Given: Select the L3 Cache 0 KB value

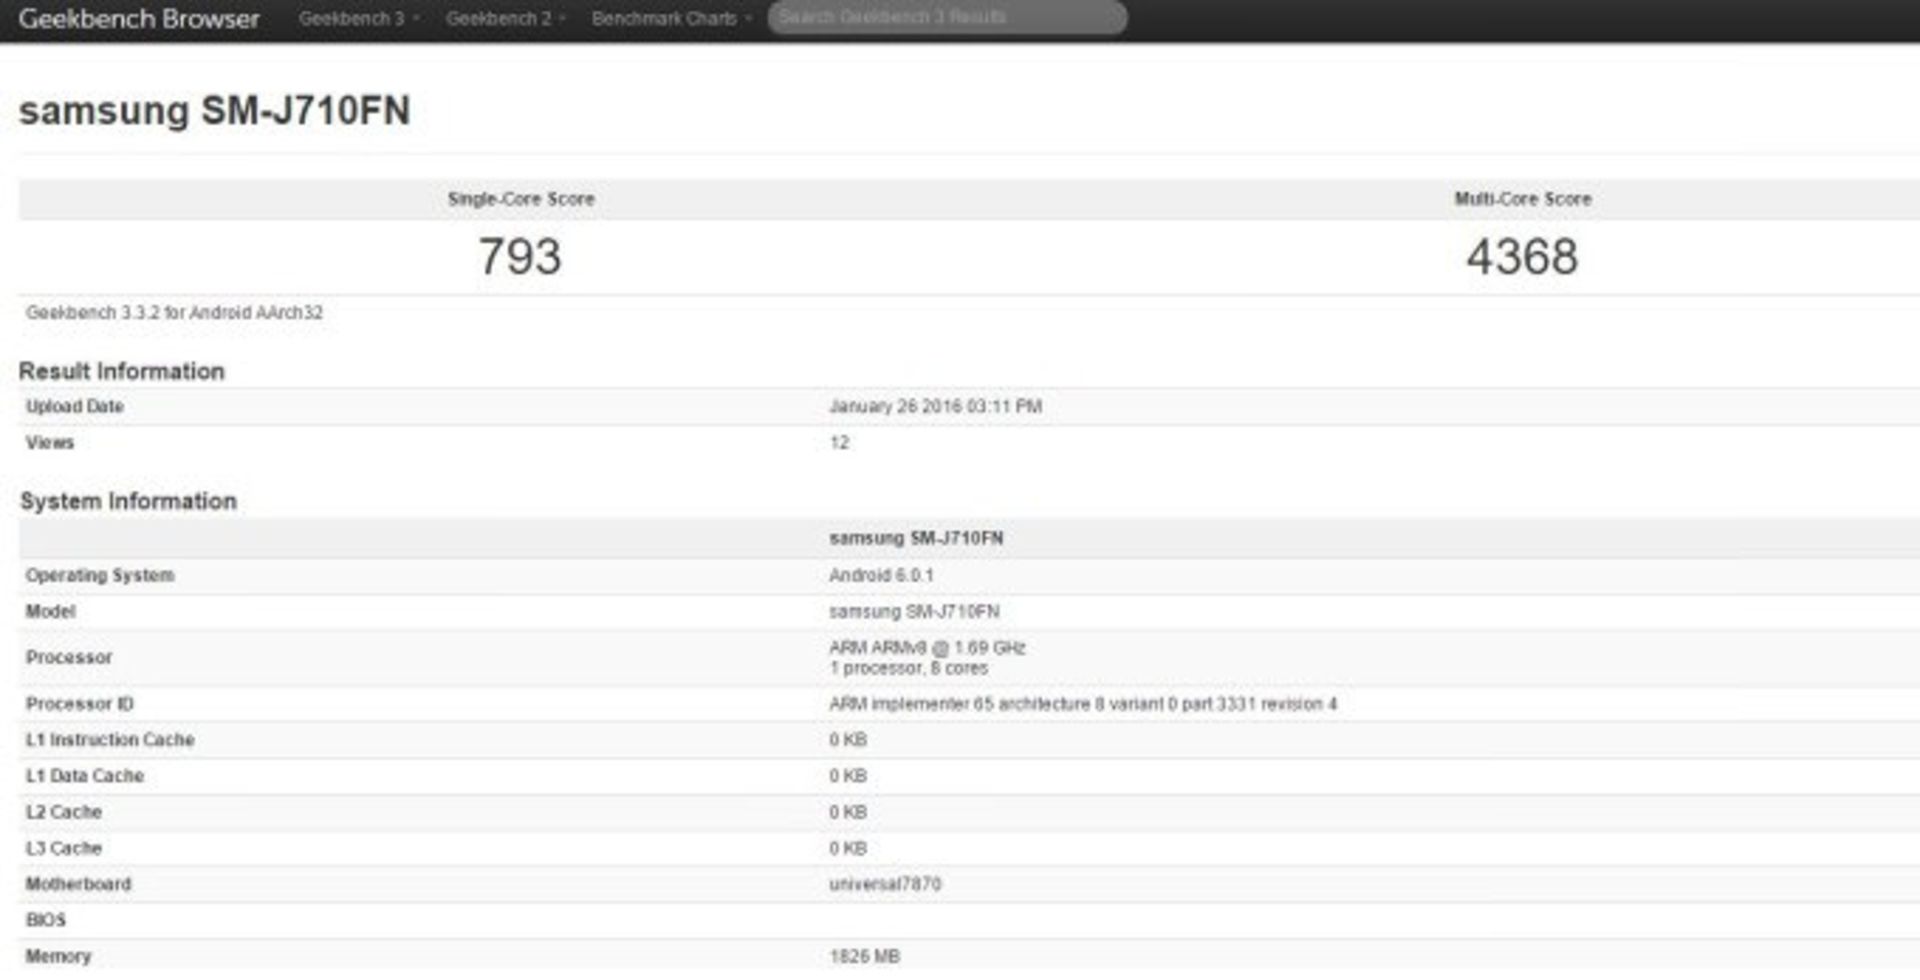Looking at the screenshot, I should (848, 848).
